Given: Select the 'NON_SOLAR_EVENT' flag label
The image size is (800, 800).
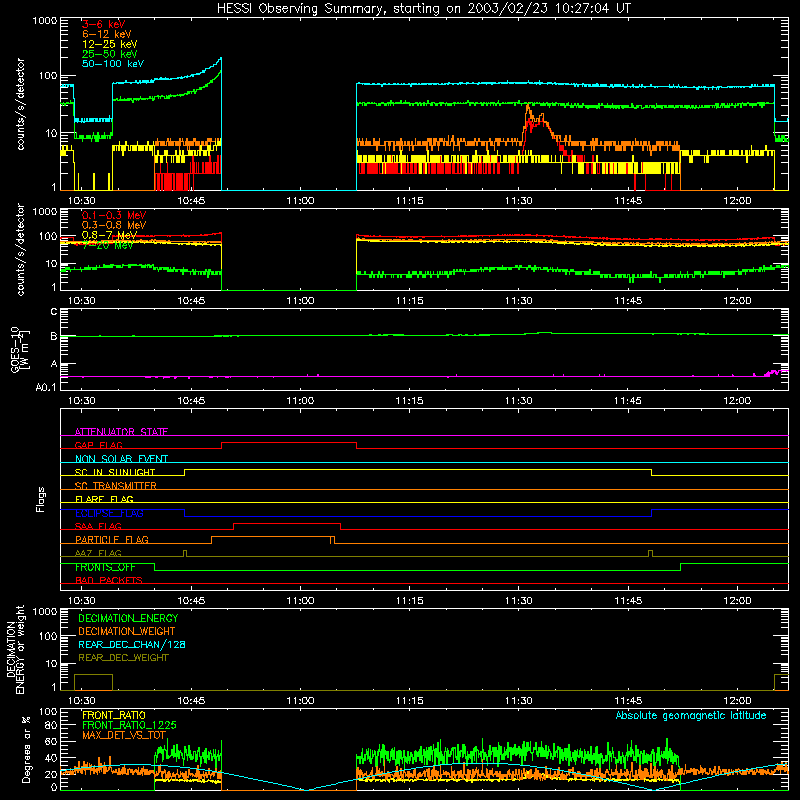Looking at the screenshot, I should [x=121, y=459].
